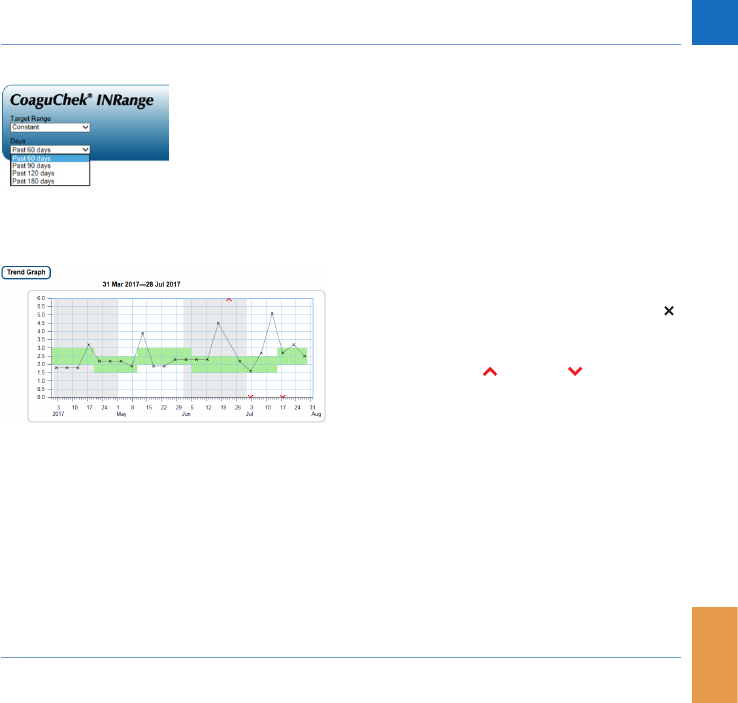Click the Trend Graph button
738x703 pixels.
[26, 272]
